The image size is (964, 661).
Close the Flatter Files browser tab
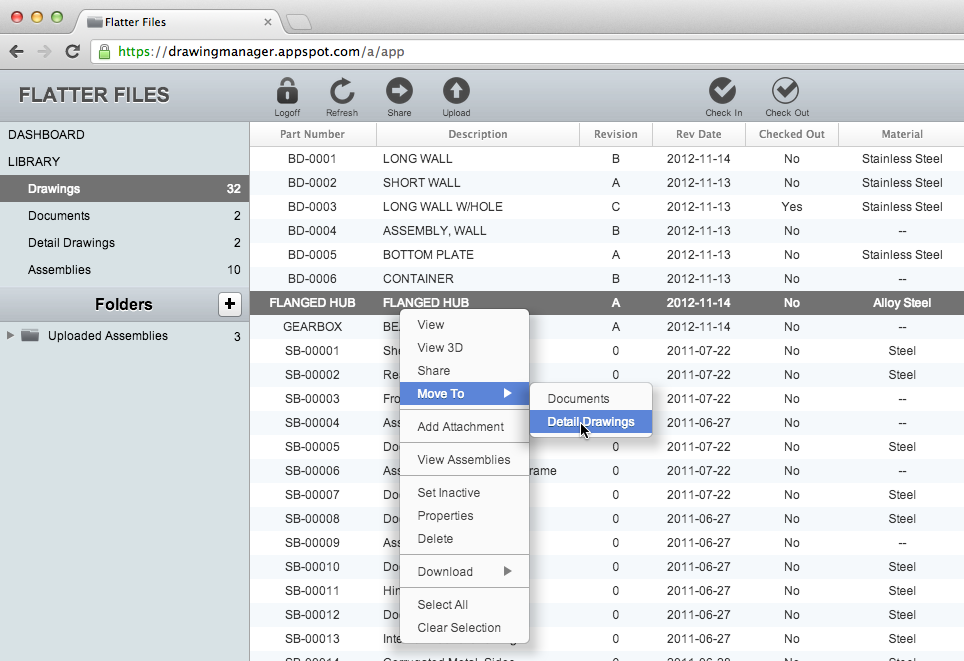pyautogui.click(x=267, y=22)
